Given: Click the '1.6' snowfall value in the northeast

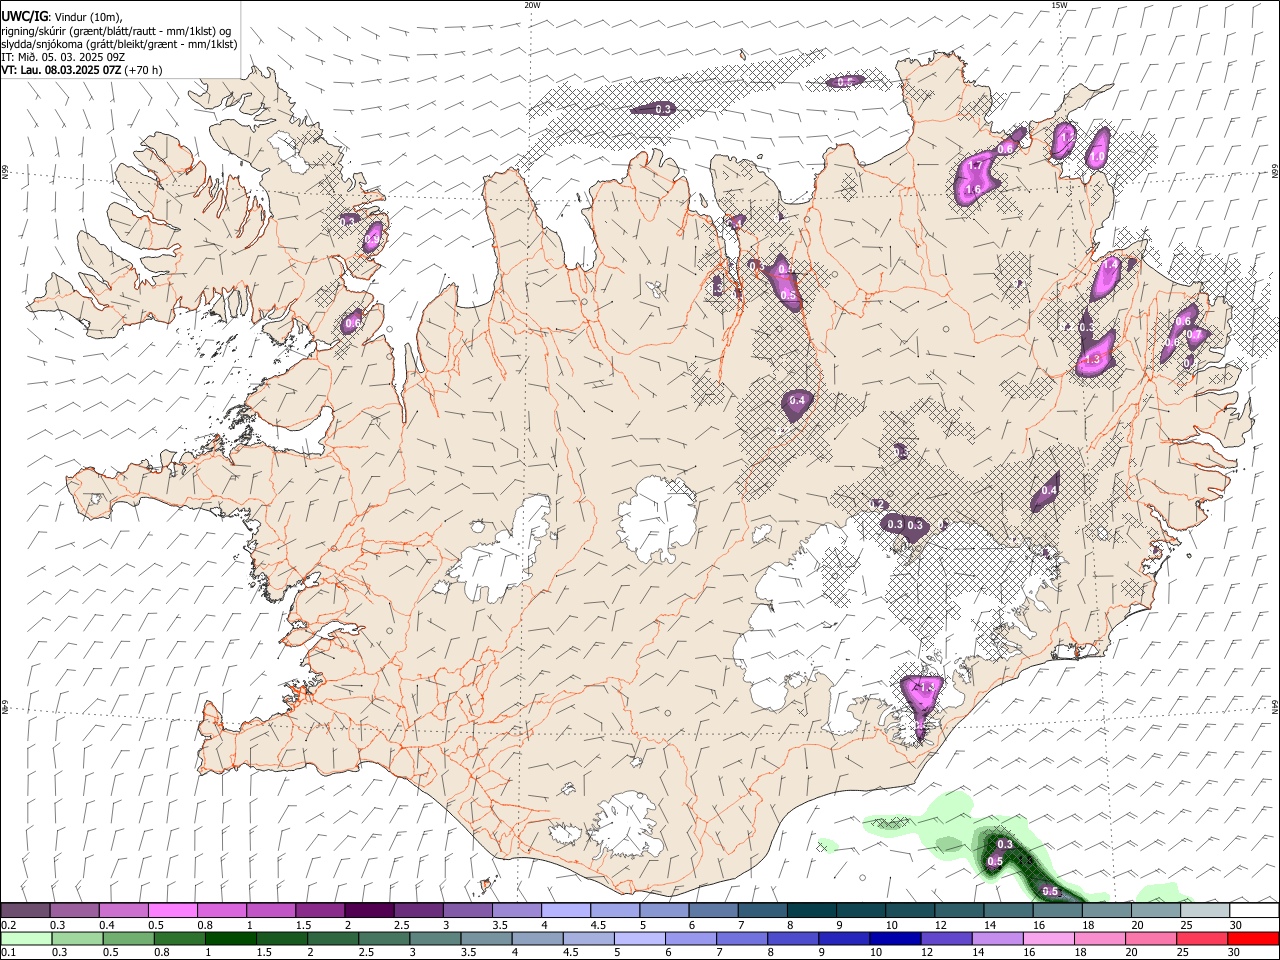Looking at the screenshot, I should (x=972, y=190).
